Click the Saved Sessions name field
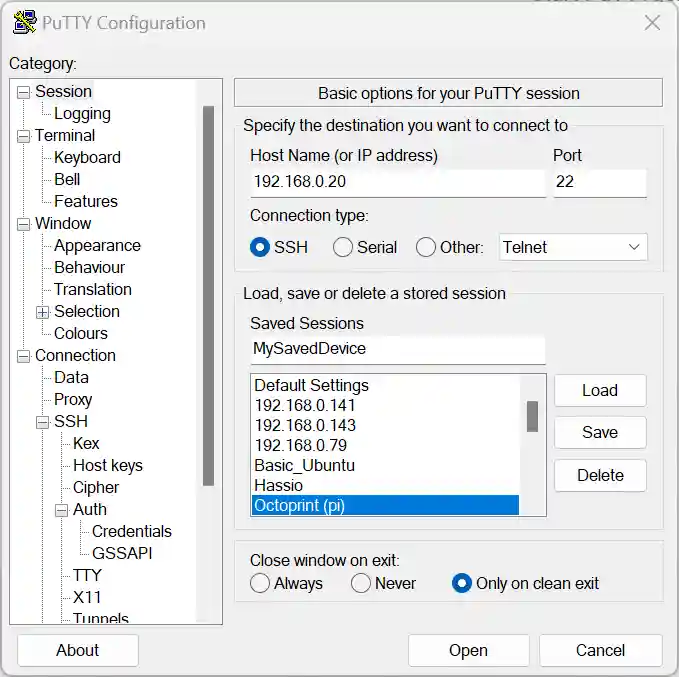Screen dimensions: 679x677 point(398,349)
